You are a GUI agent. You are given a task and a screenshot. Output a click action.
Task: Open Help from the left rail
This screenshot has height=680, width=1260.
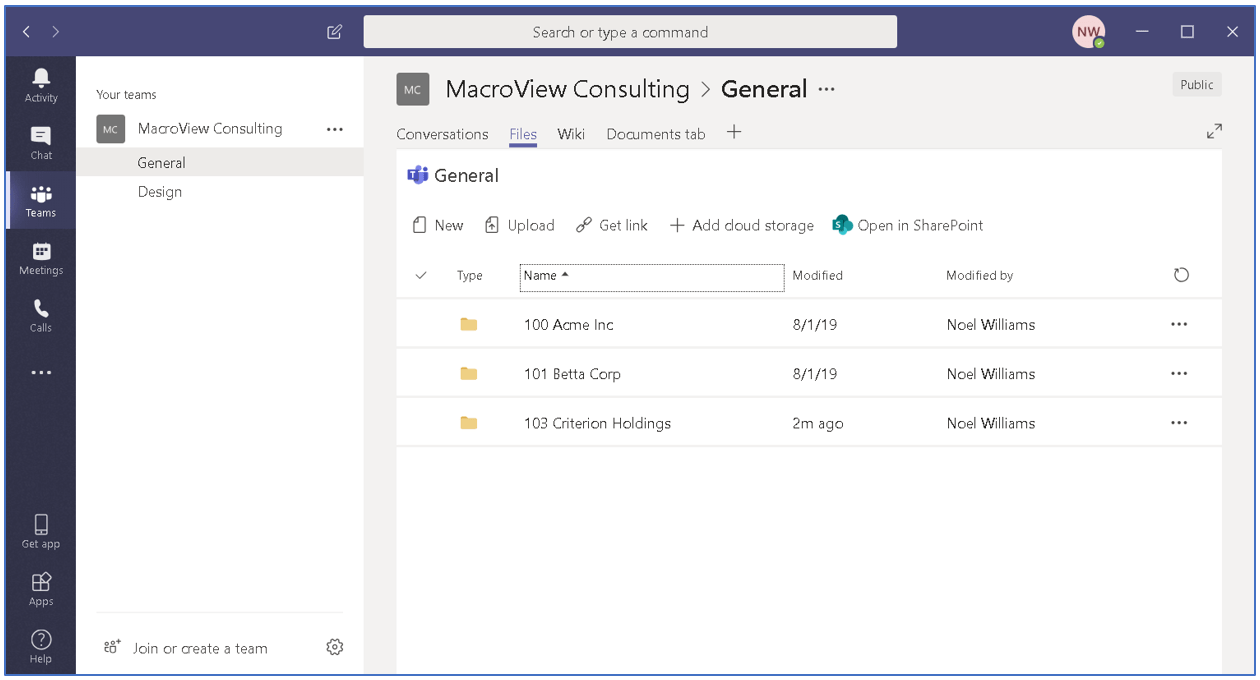coord(40,646)
